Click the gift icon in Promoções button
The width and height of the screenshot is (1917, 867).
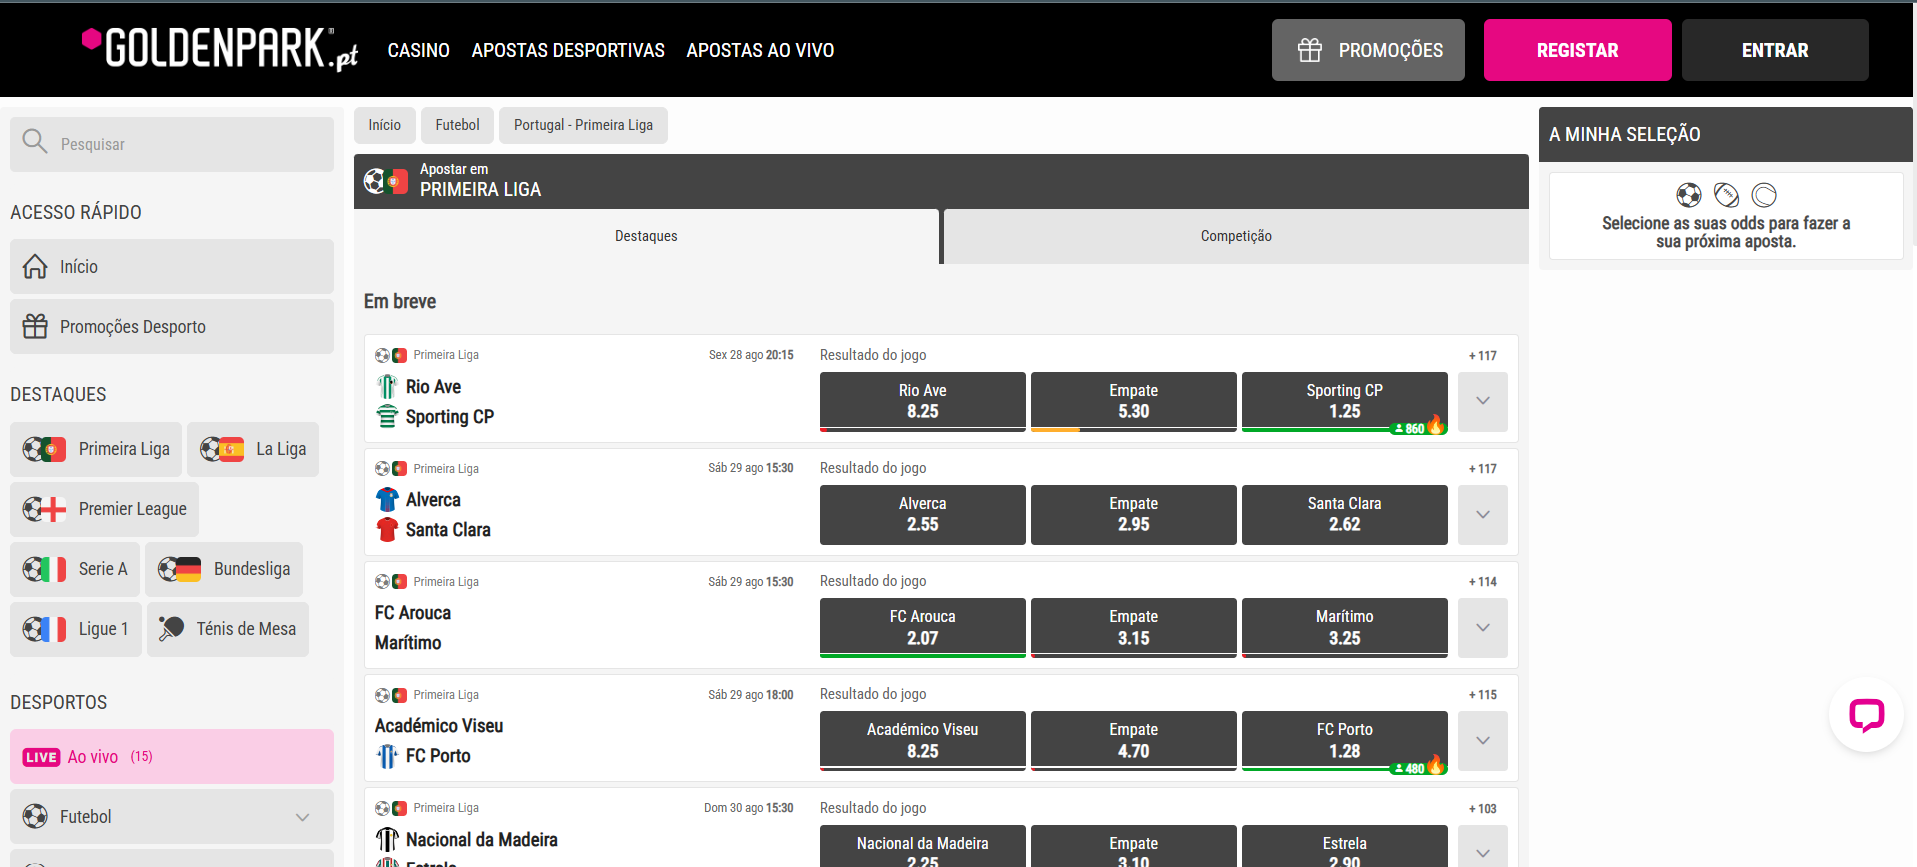[1310, 50]
